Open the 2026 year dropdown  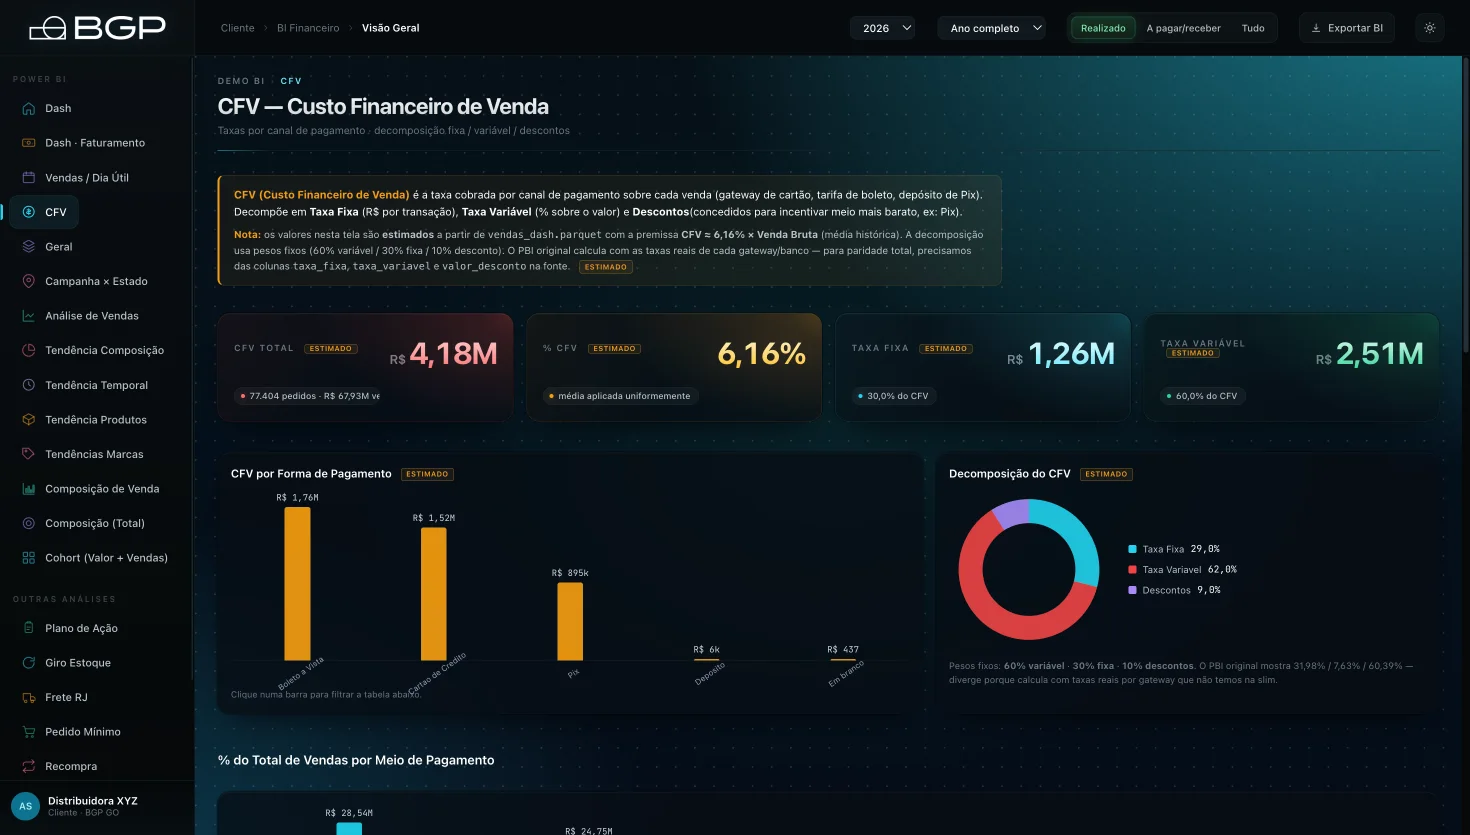pos(883,28)
